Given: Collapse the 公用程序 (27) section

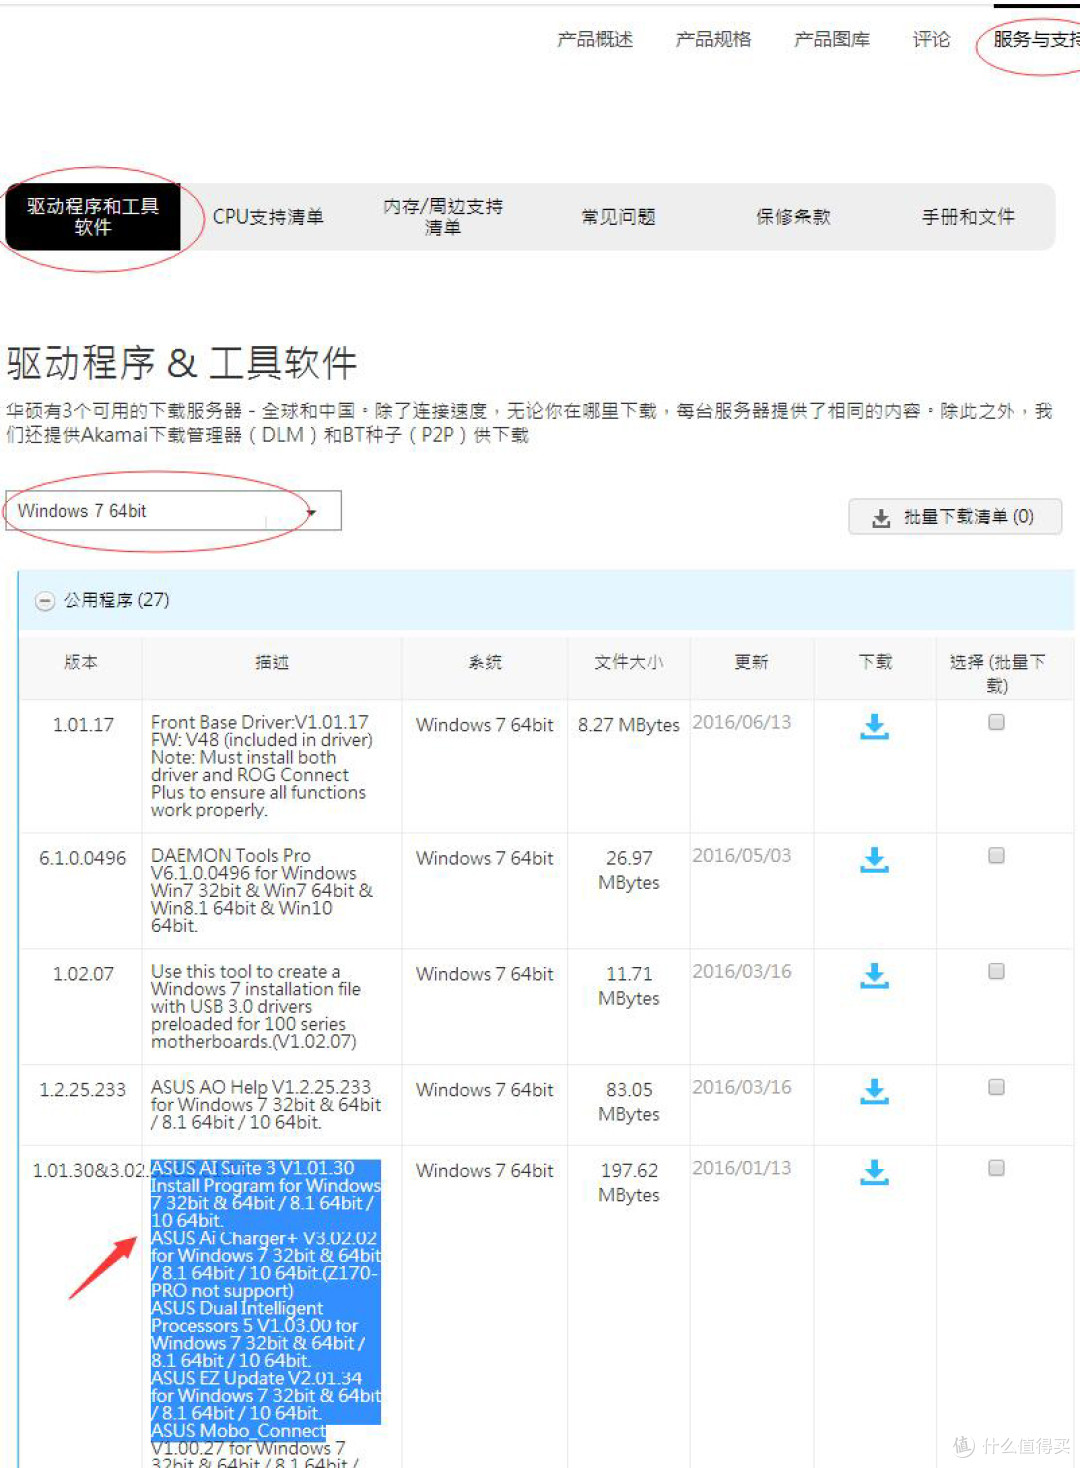Looking at the screenshot, I should [44, 601].
